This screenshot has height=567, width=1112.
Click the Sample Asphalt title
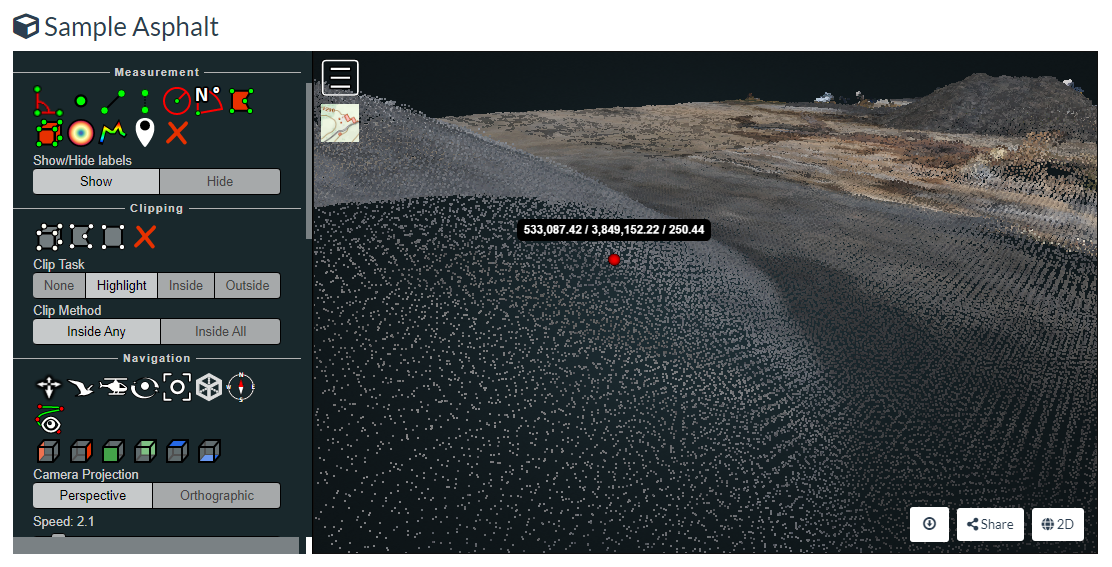[132, 27]
